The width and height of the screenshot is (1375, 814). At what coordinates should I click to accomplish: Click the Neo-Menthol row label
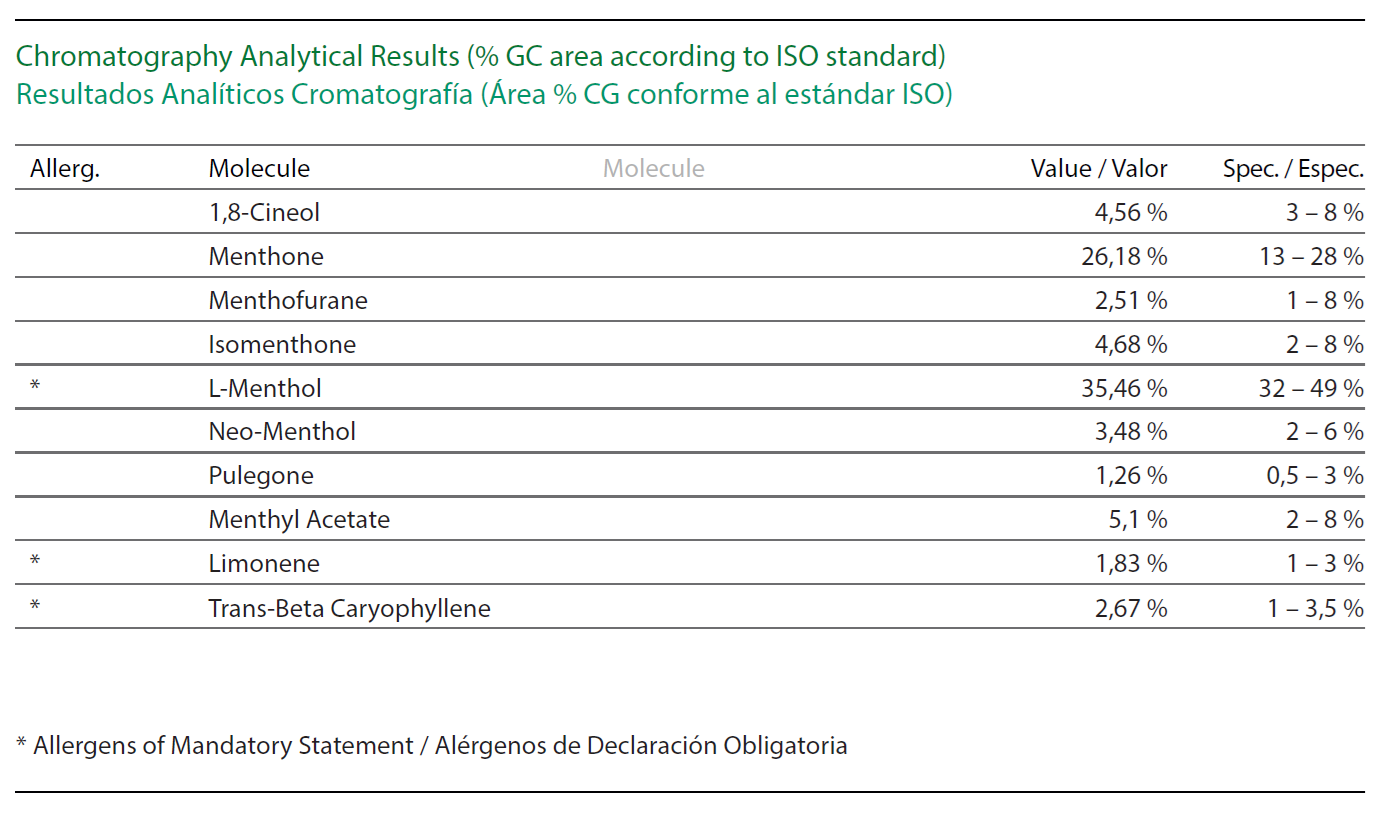[282, 432]
